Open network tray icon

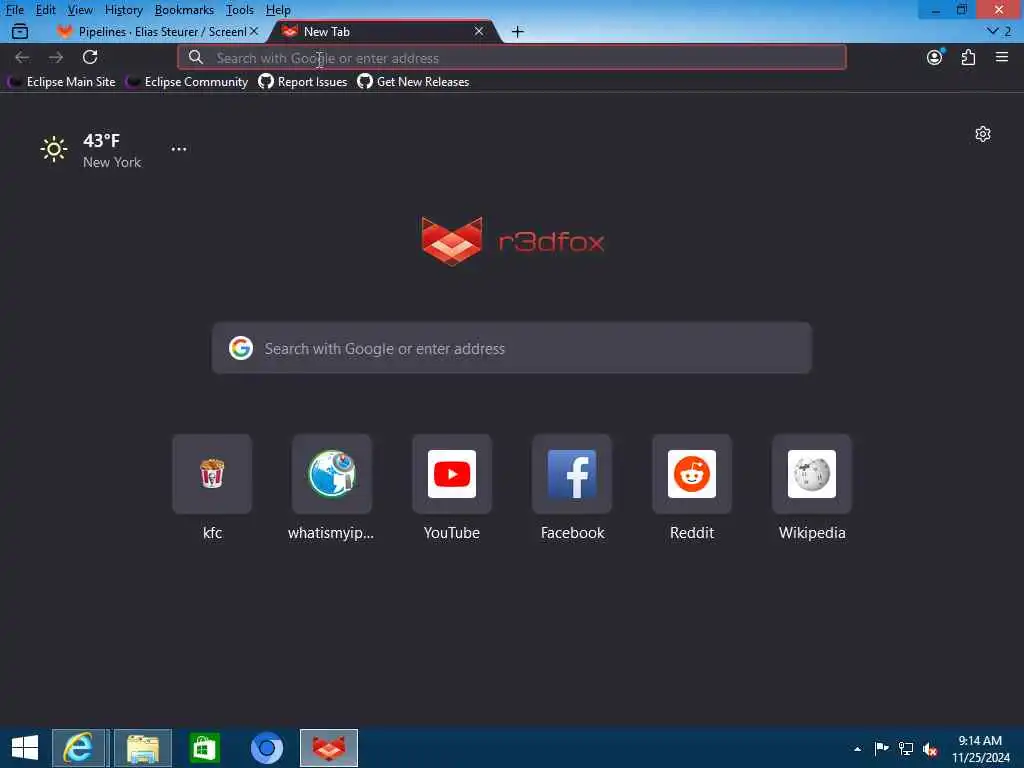pyautogui.click(x=906, y=748)
